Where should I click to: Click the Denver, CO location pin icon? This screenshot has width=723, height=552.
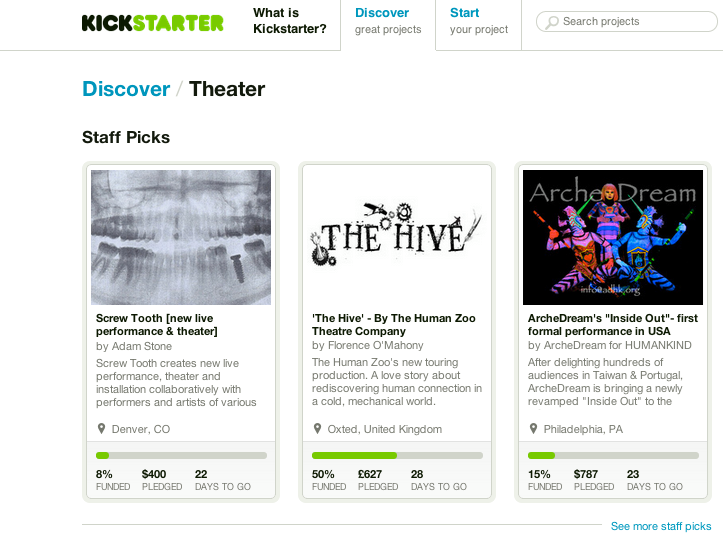[x=101, y=429]
